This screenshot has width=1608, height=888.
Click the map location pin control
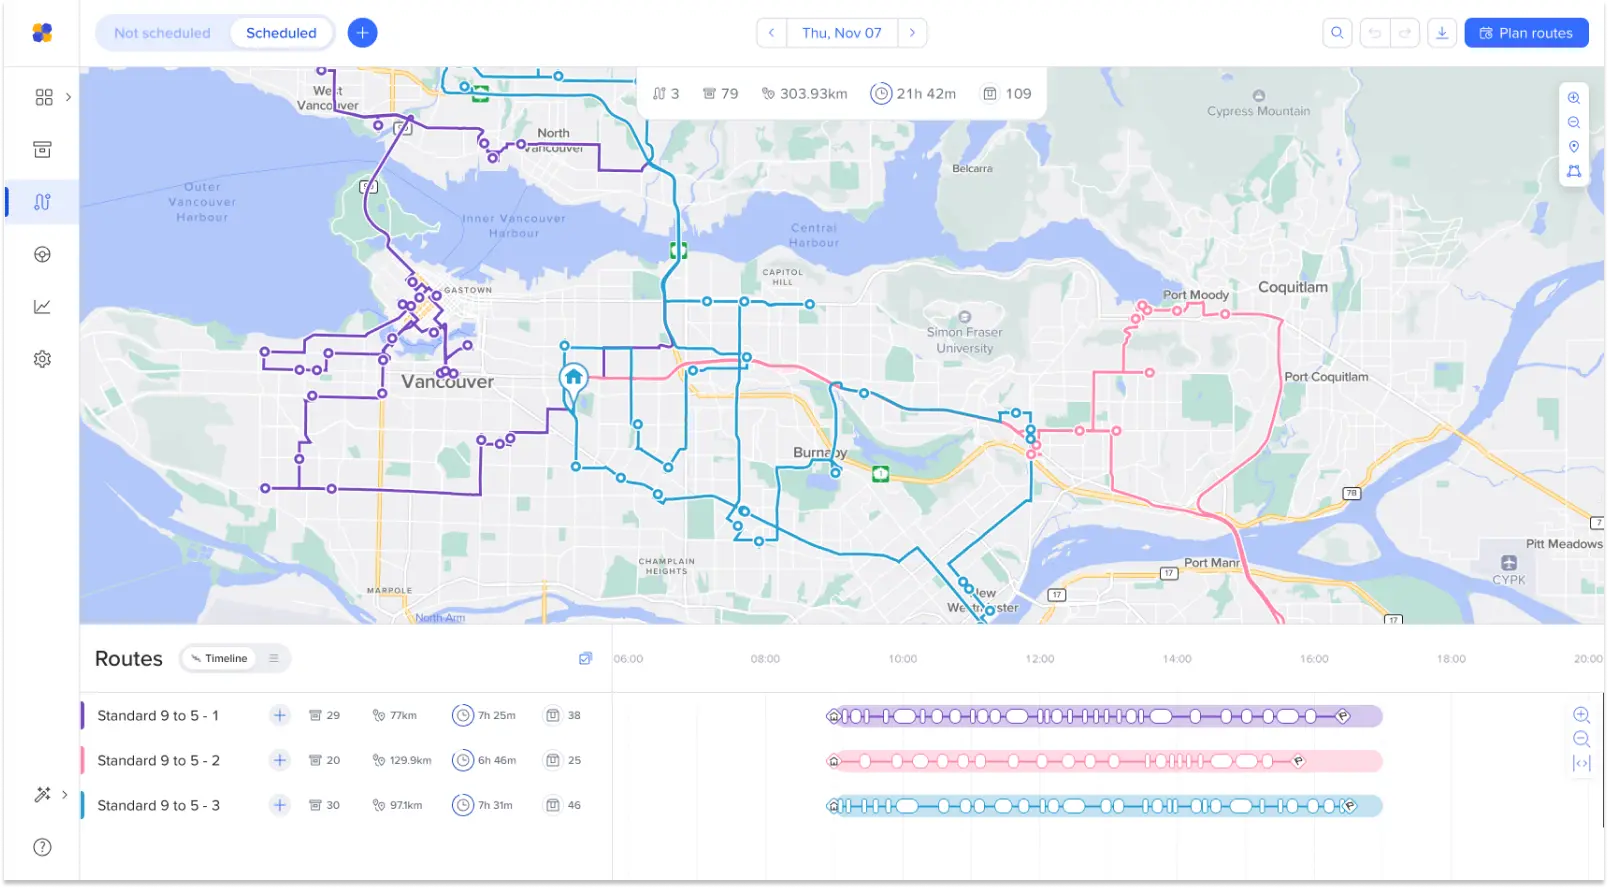pyautogui.click(x=1574, y=147)
